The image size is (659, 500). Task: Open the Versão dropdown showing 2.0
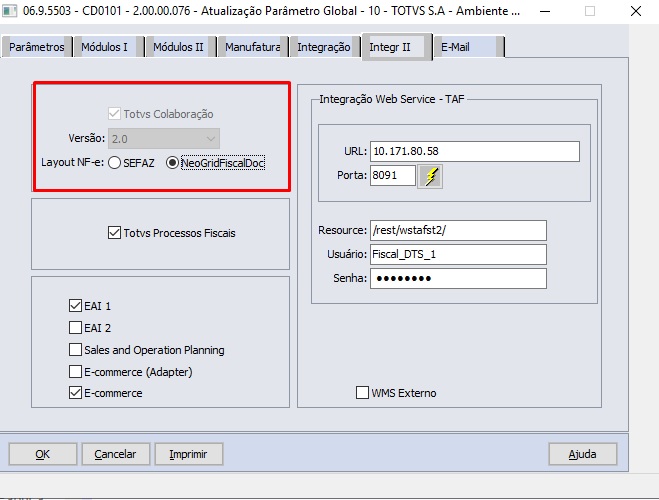tap(164, 139)
